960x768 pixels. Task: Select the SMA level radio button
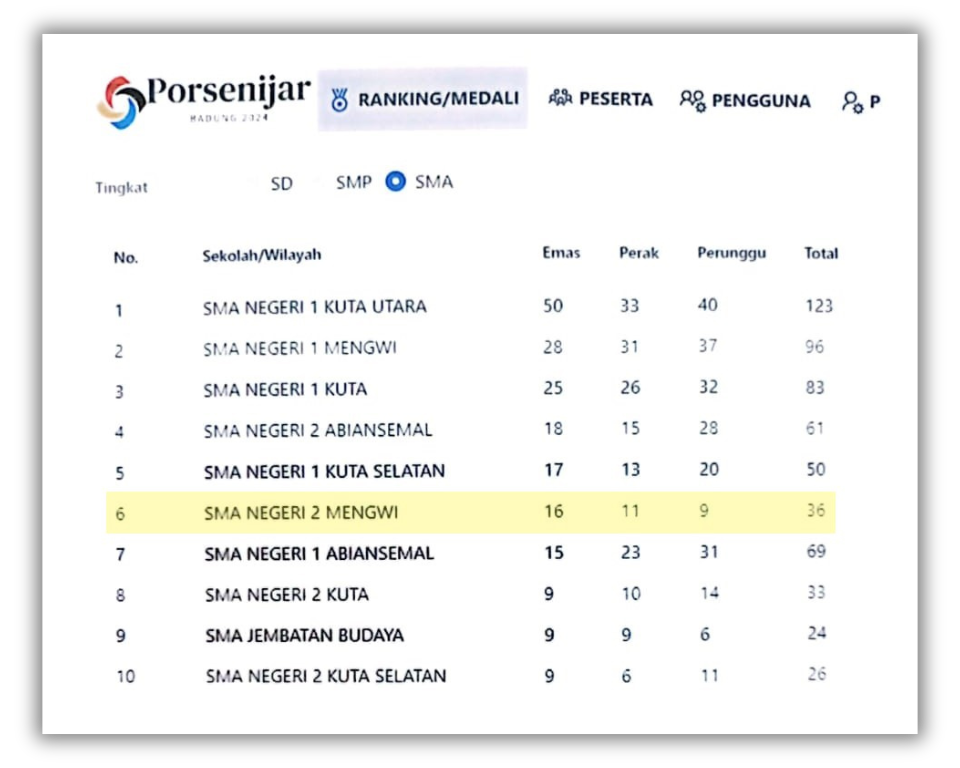pos(396,181)
